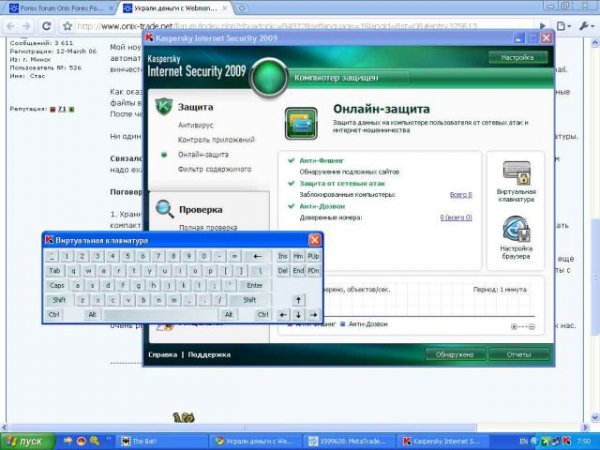Screen dimensions: 600x450
Task: Open Проверка section
Action: (201, 209)
